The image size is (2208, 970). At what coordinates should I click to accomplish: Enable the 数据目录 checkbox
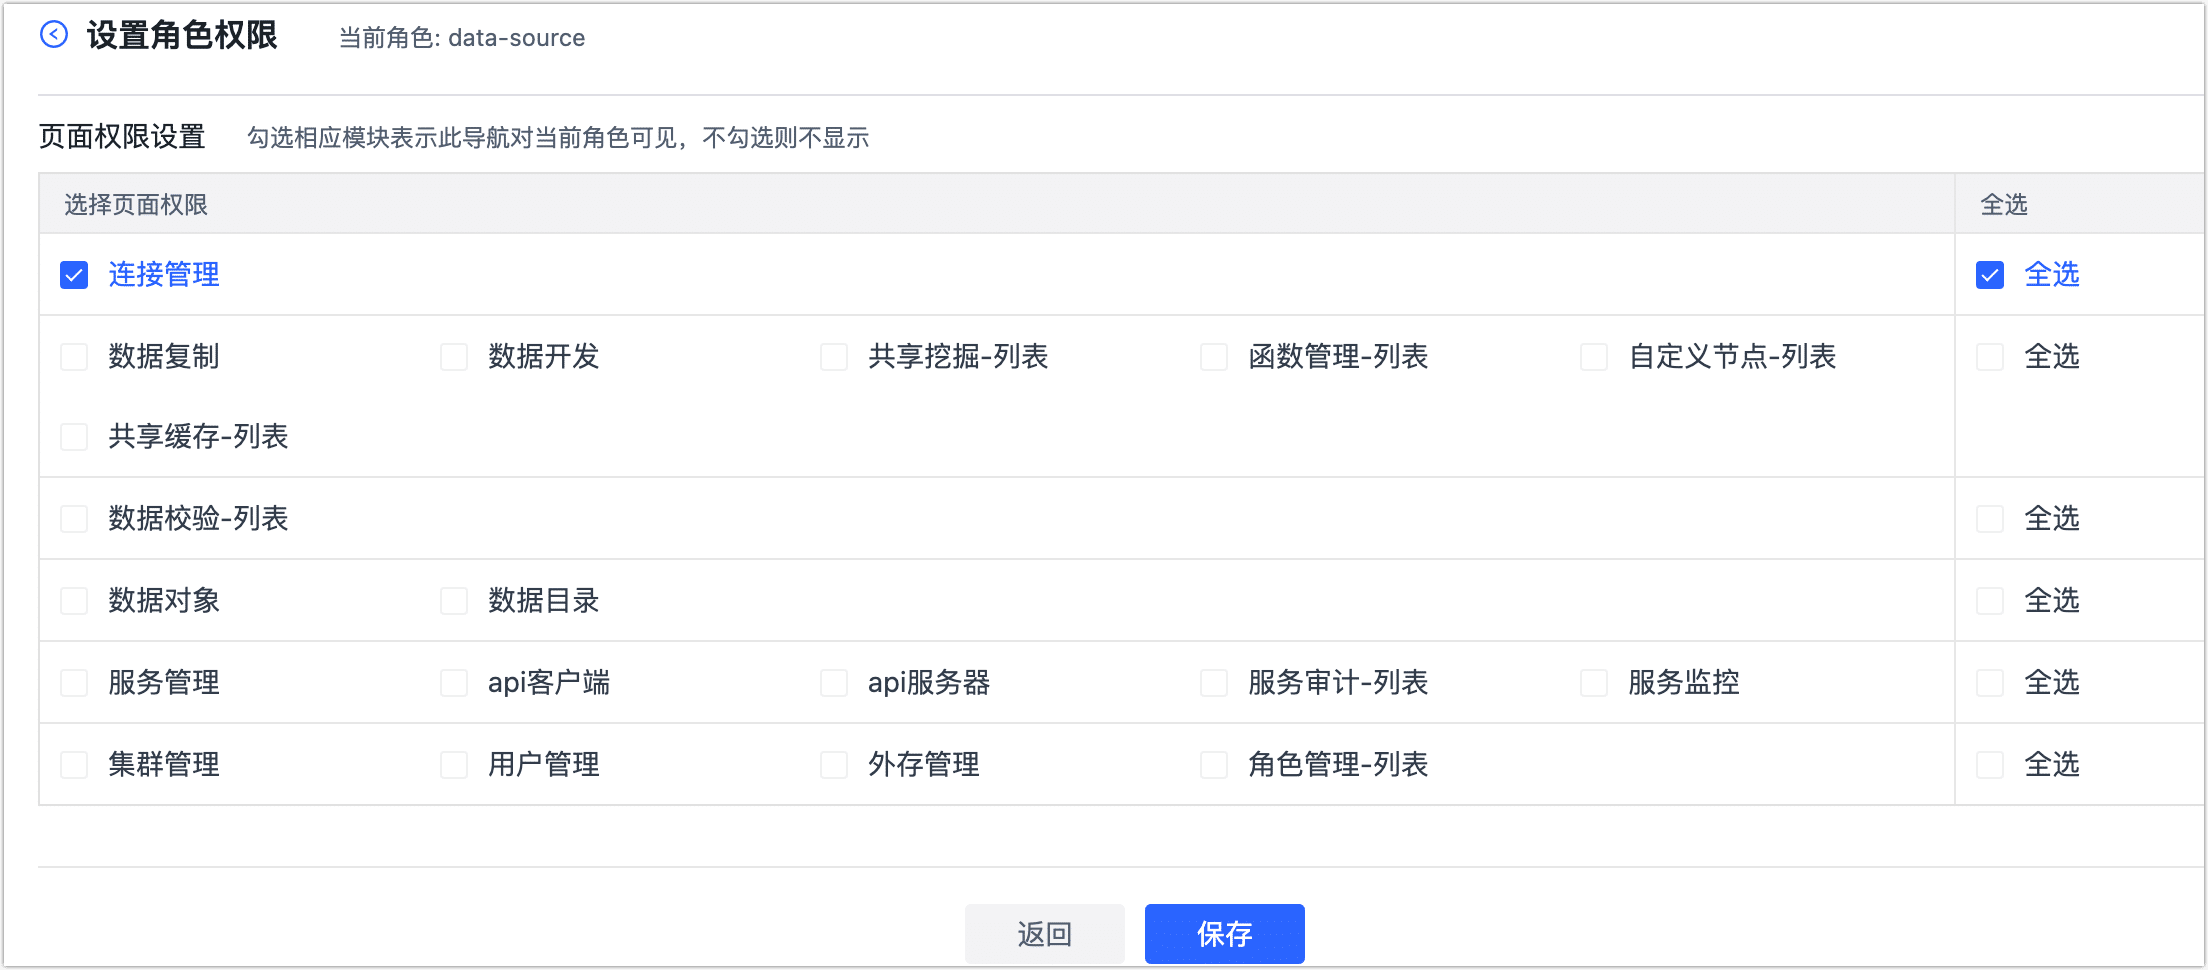[454, 600]
